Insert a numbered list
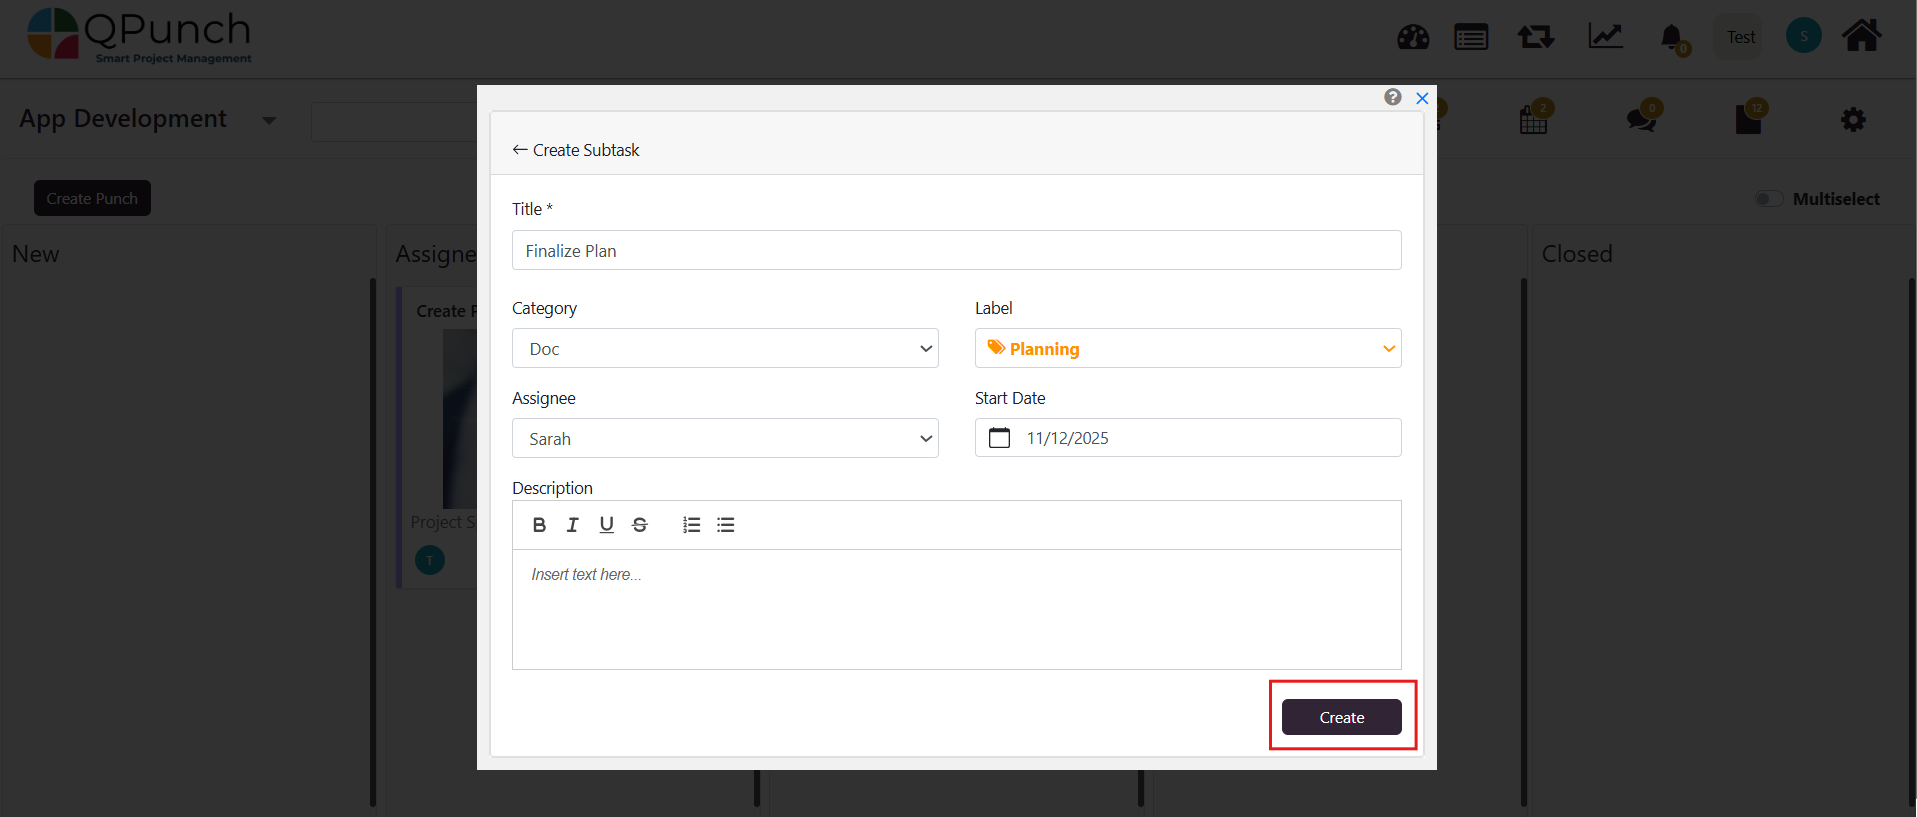 pyautogui.click(x=691, y=525)
